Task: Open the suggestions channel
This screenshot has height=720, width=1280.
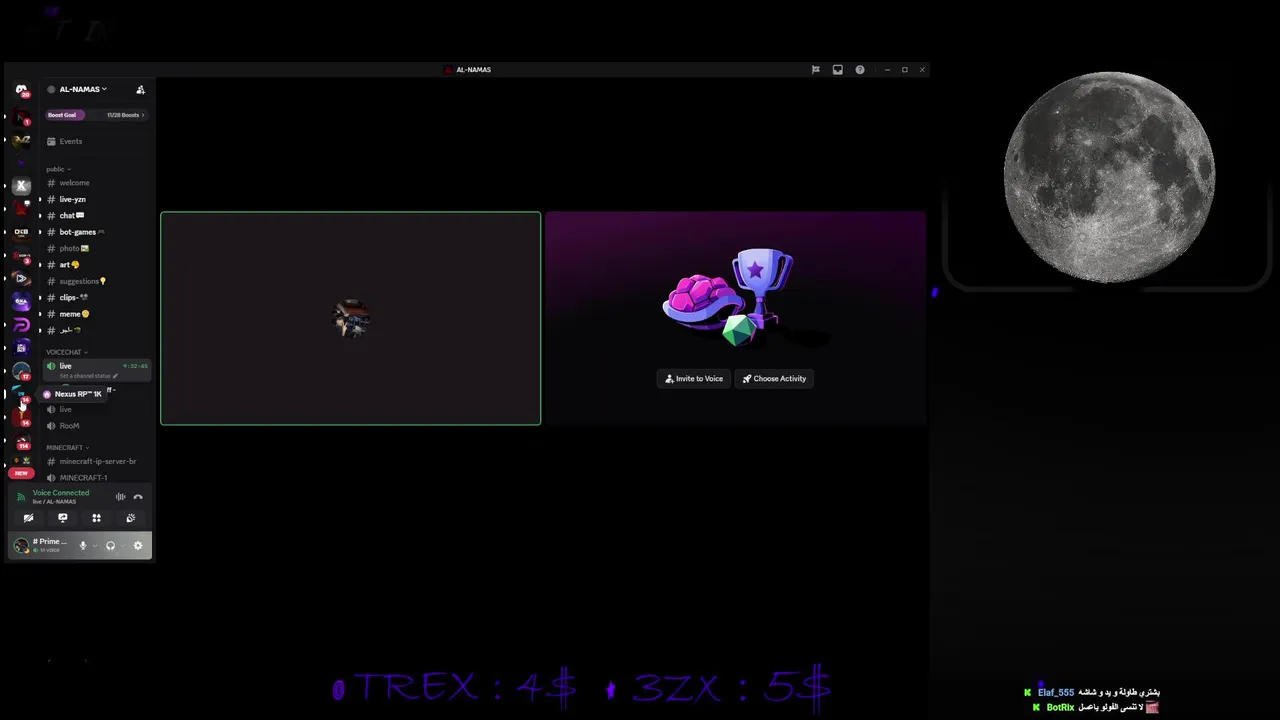Action: coord(98,281)
